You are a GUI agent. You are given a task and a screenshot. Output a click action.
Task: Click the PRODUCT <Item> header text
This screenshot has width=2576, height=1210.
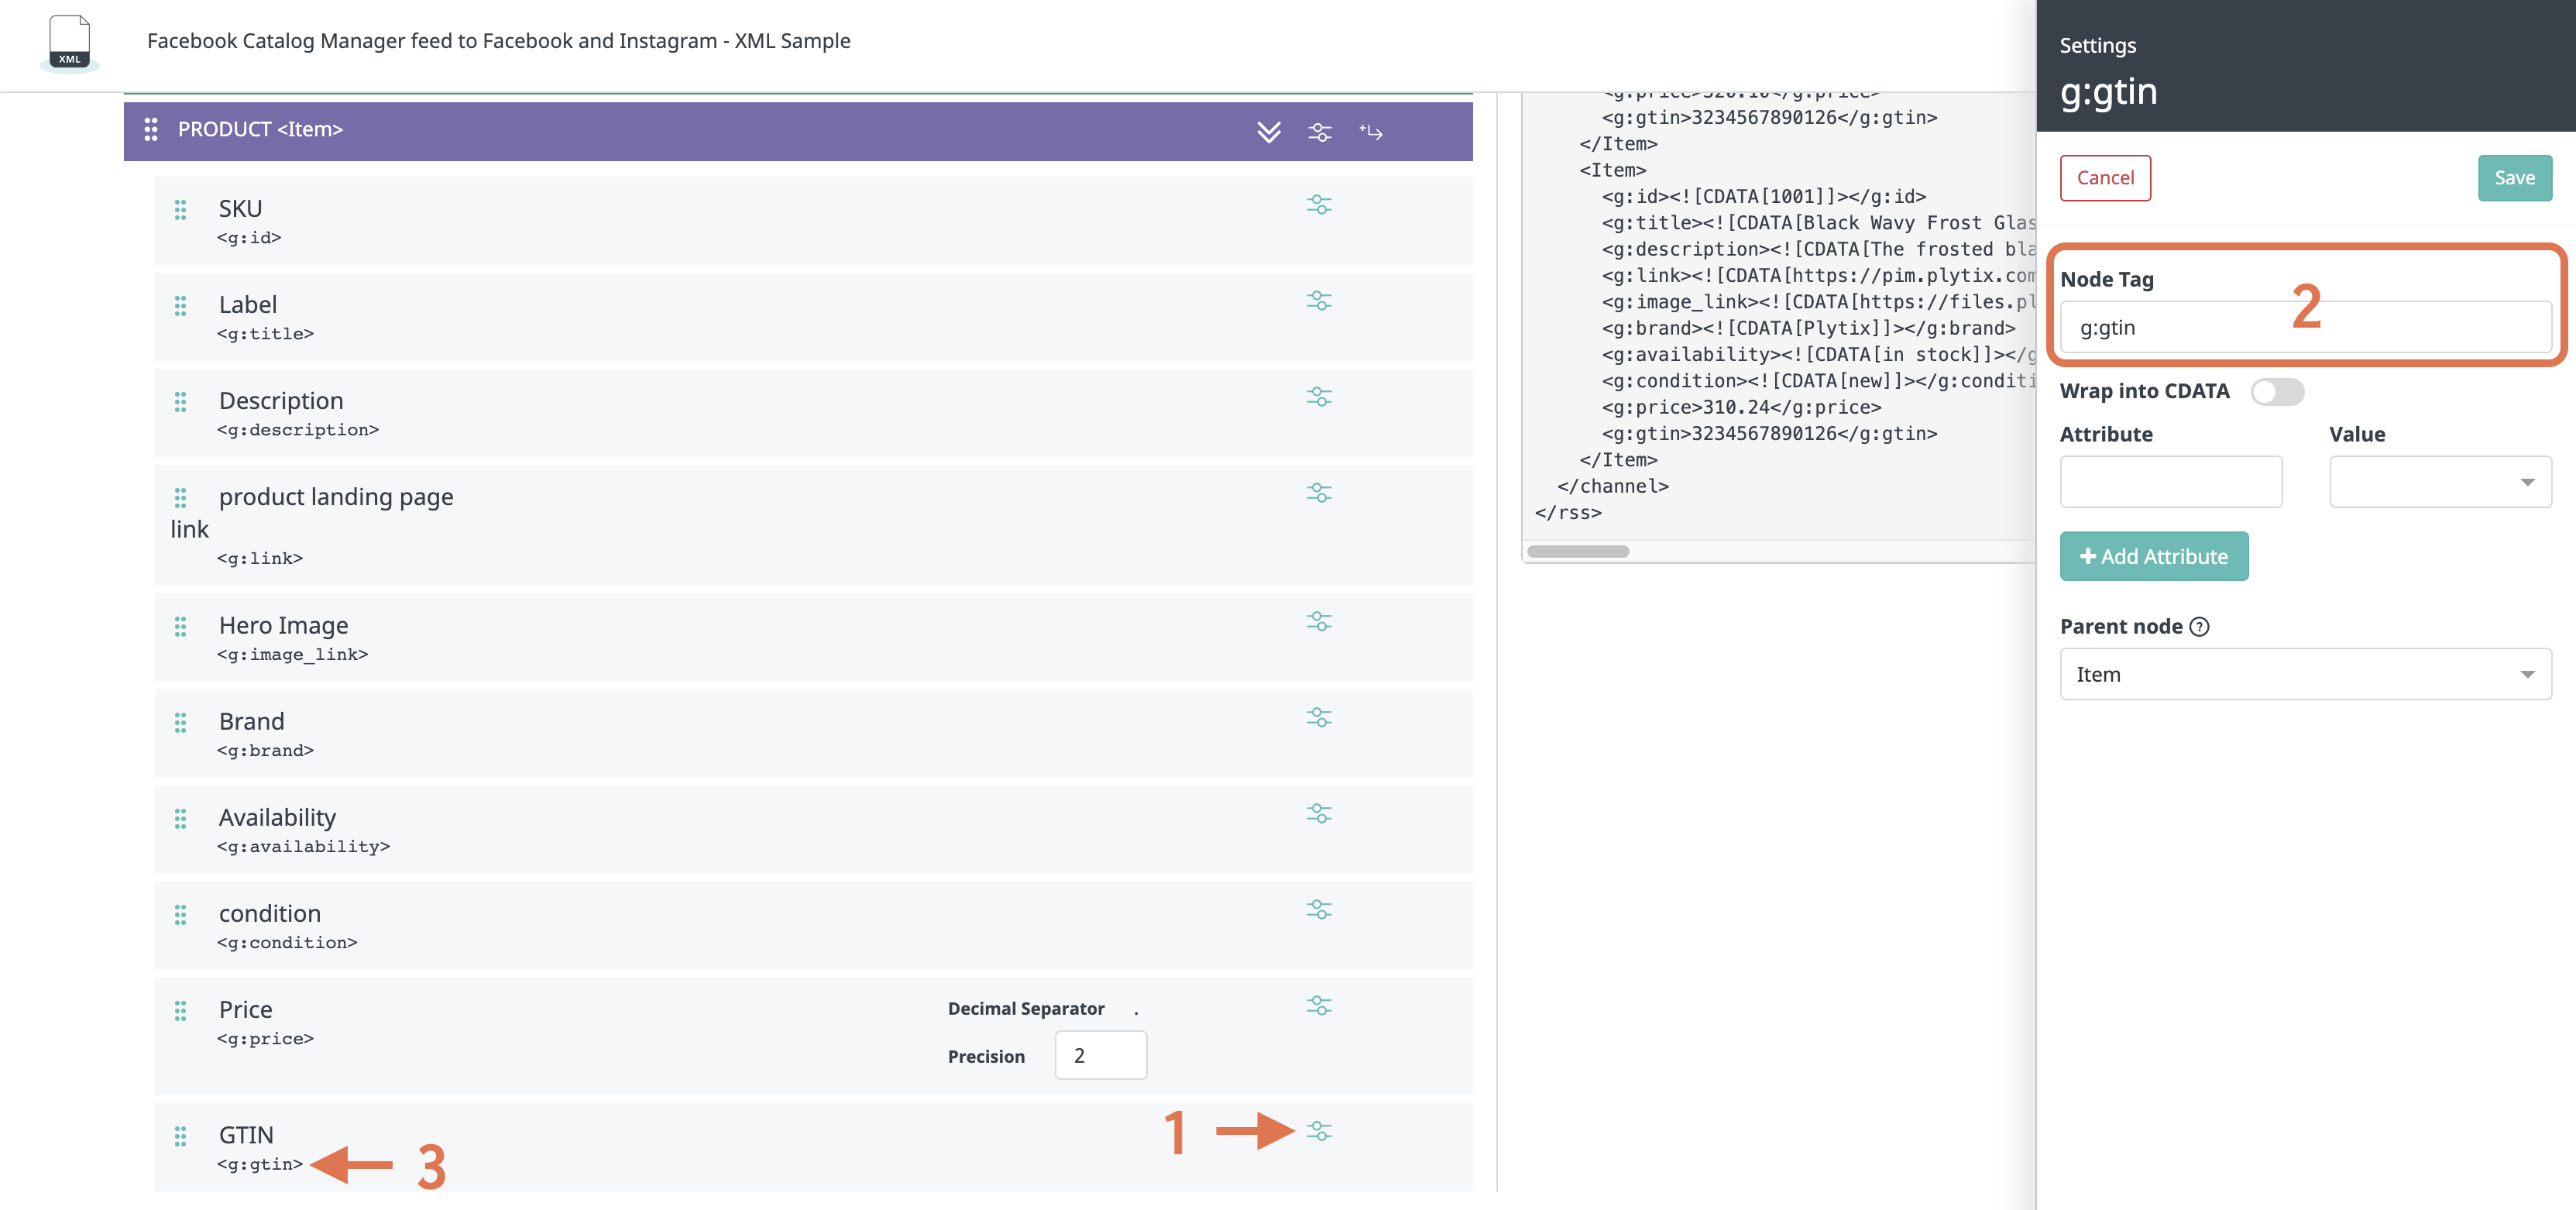point(260,129)
